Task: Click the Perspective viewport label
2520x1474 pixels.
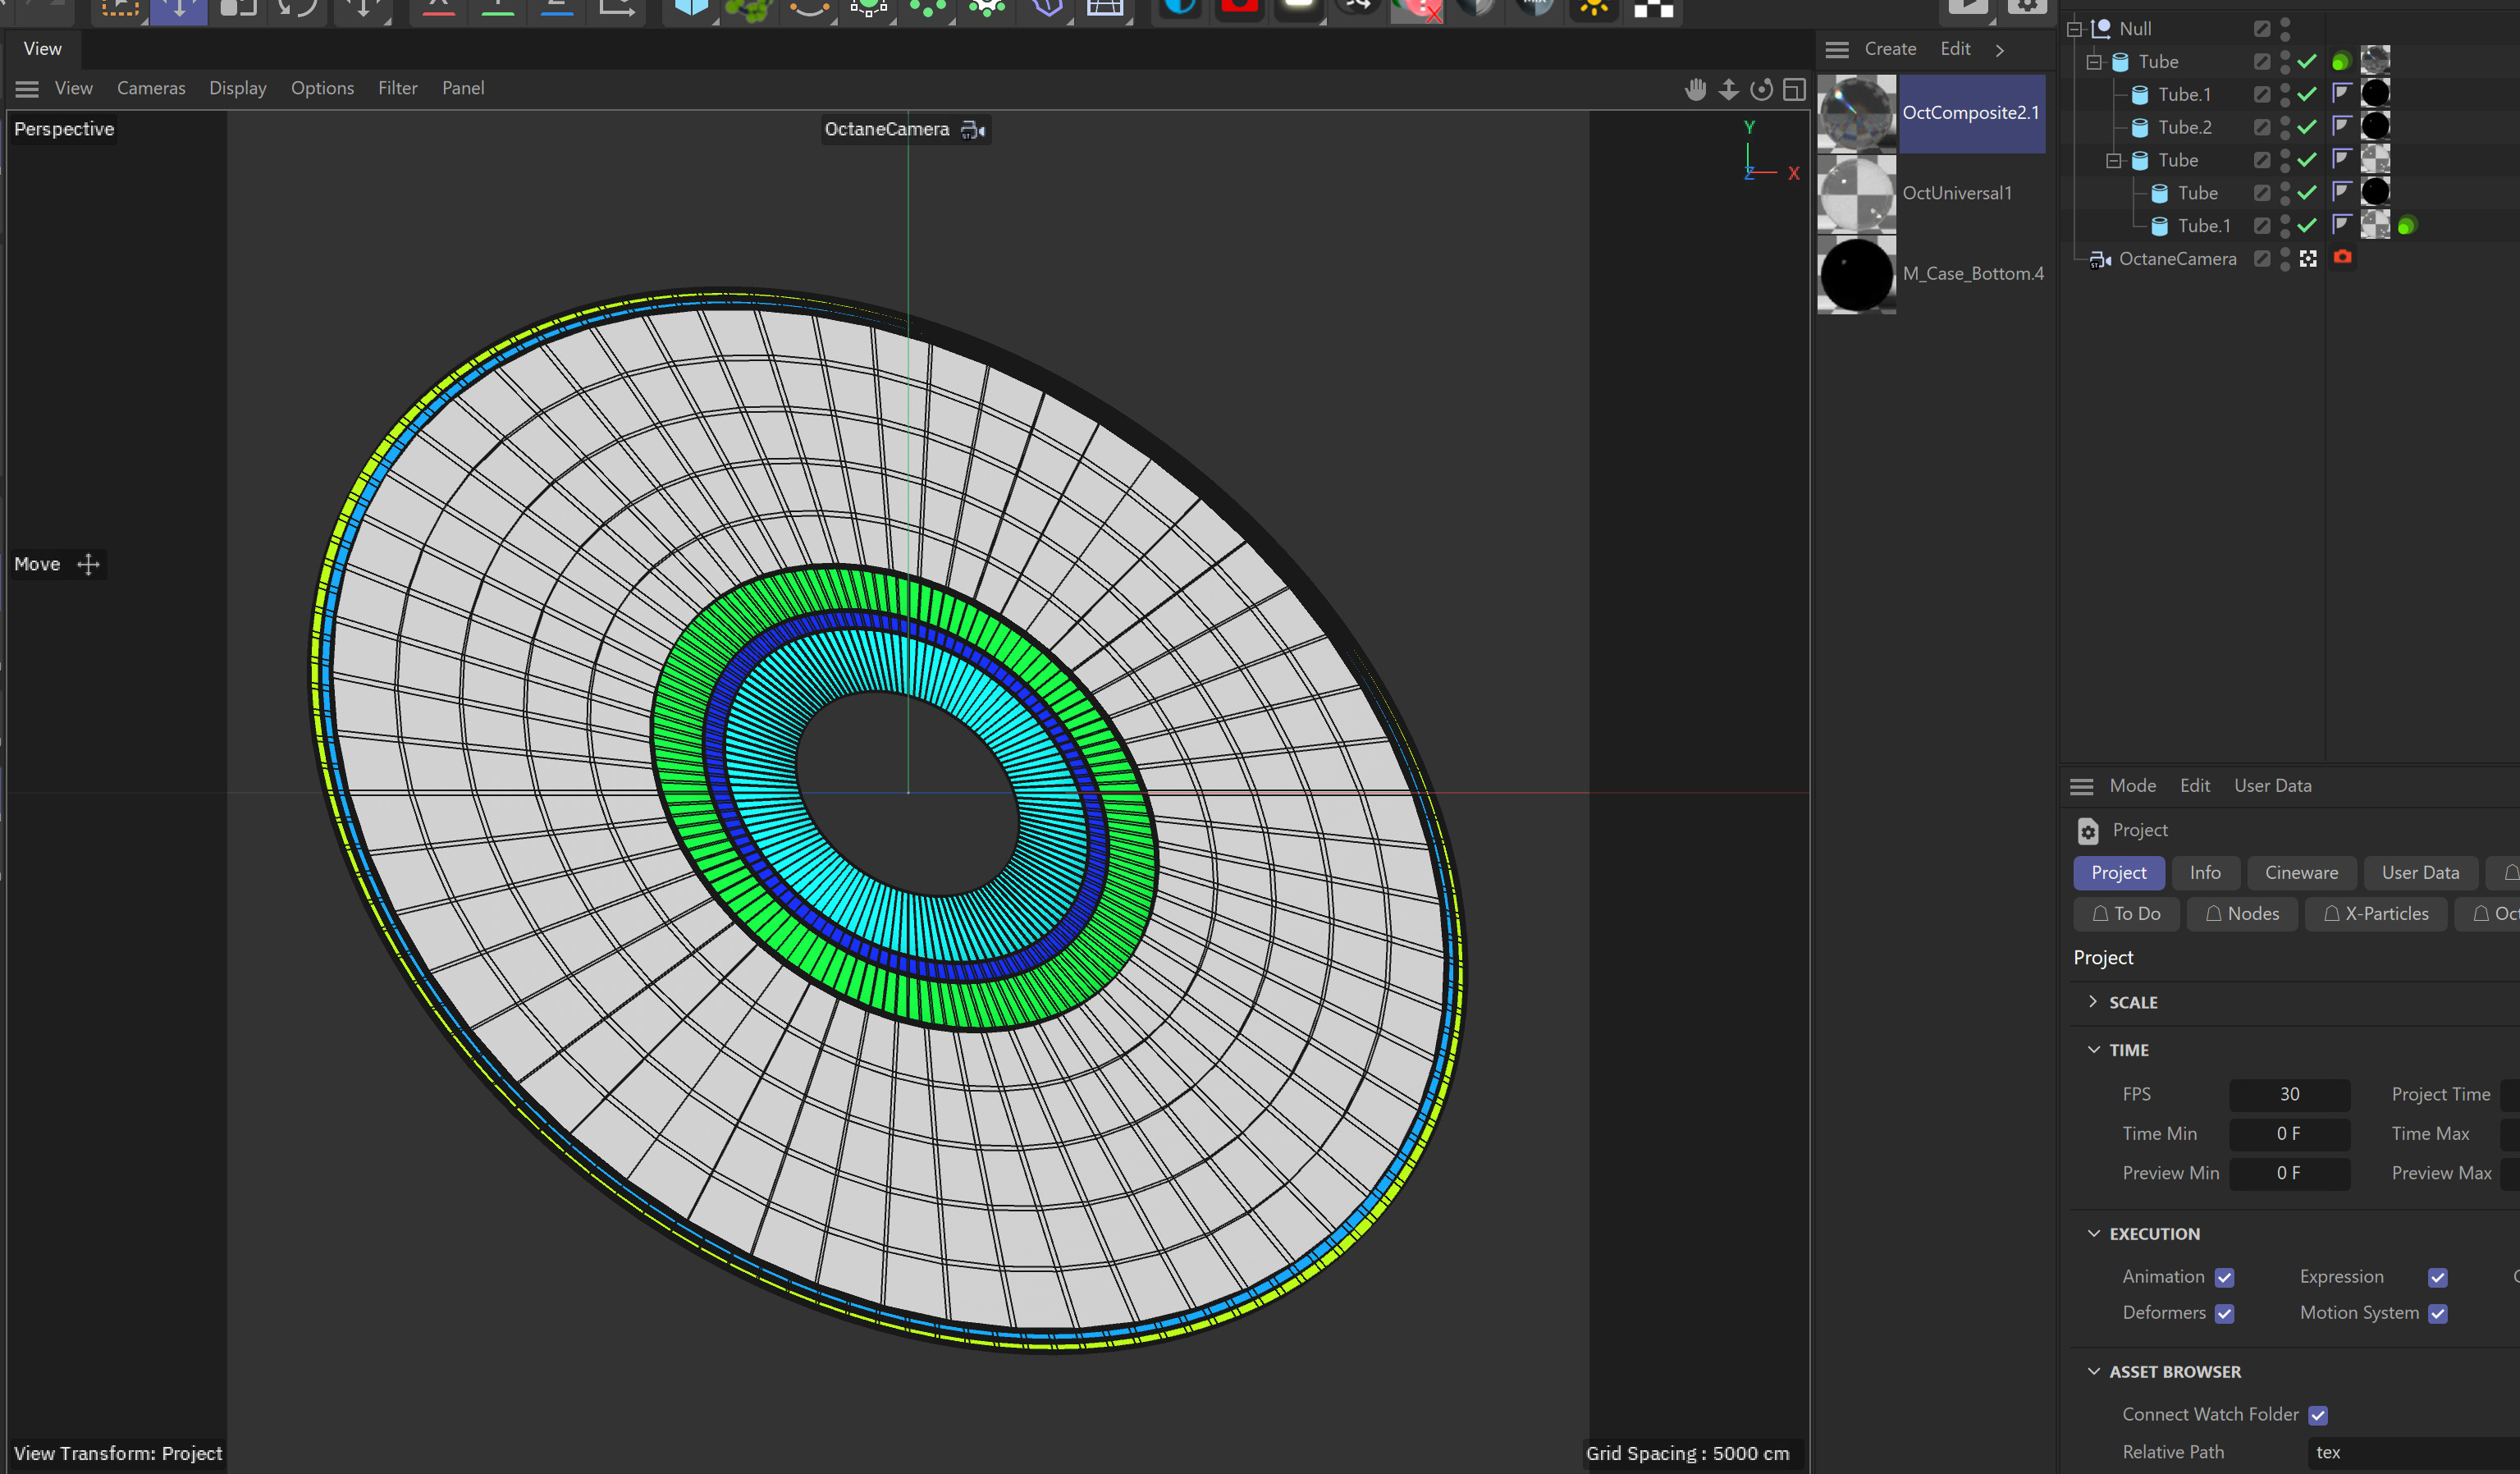Action: click(x=64, y=129)
